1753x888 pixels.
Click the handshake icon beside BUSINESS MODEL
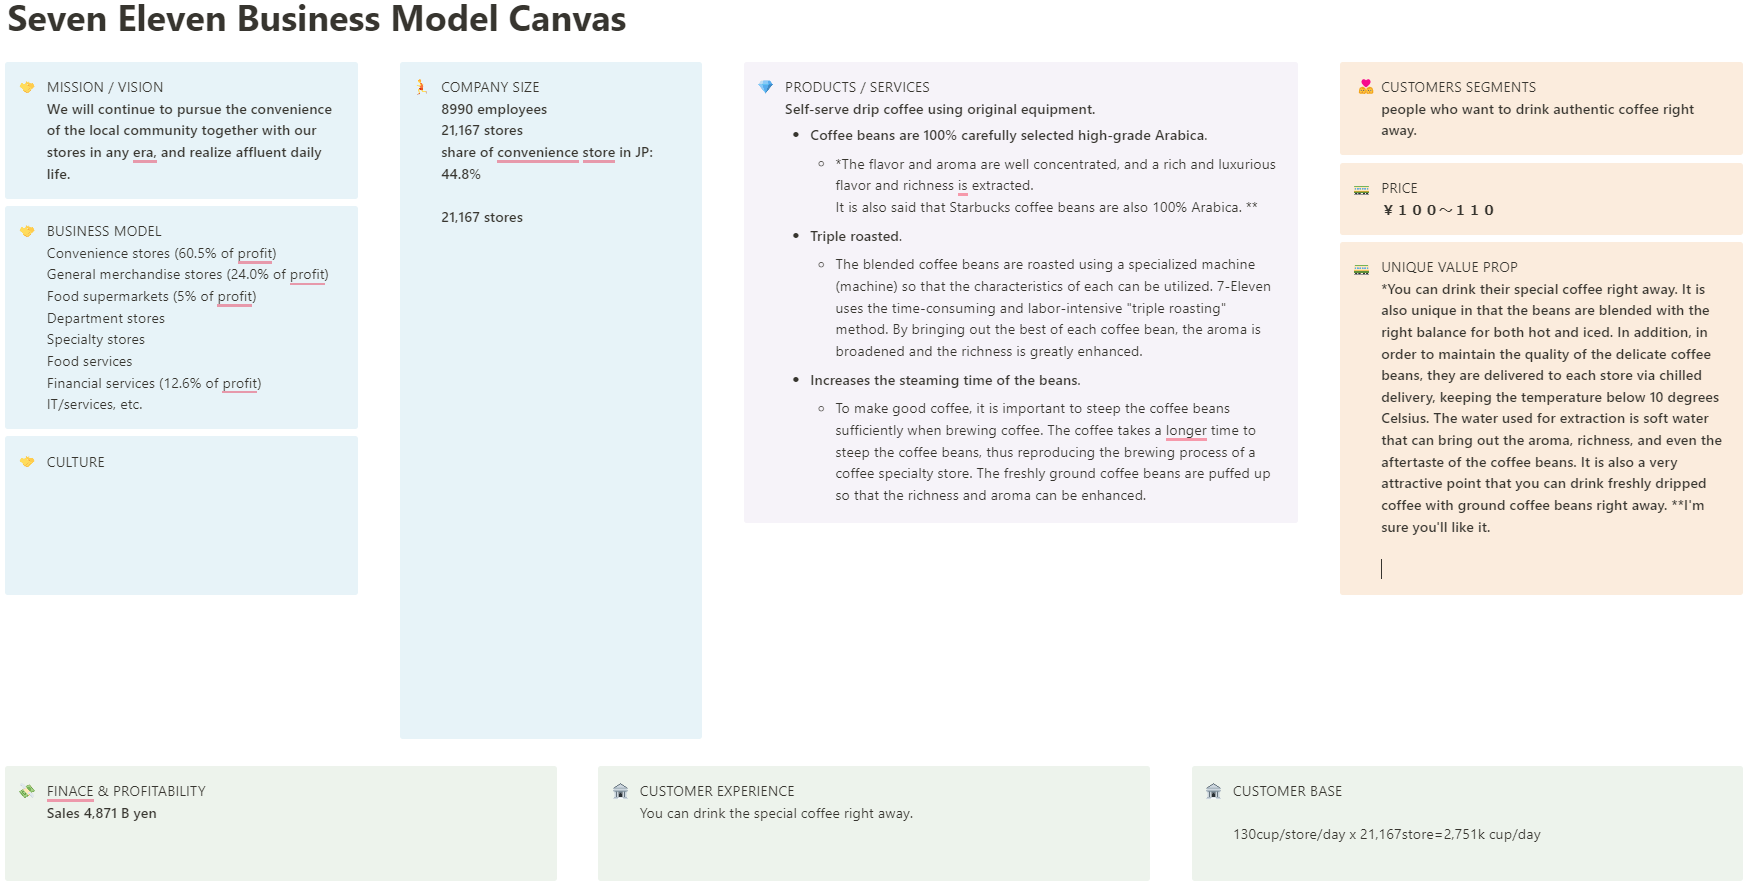point(27,231)
